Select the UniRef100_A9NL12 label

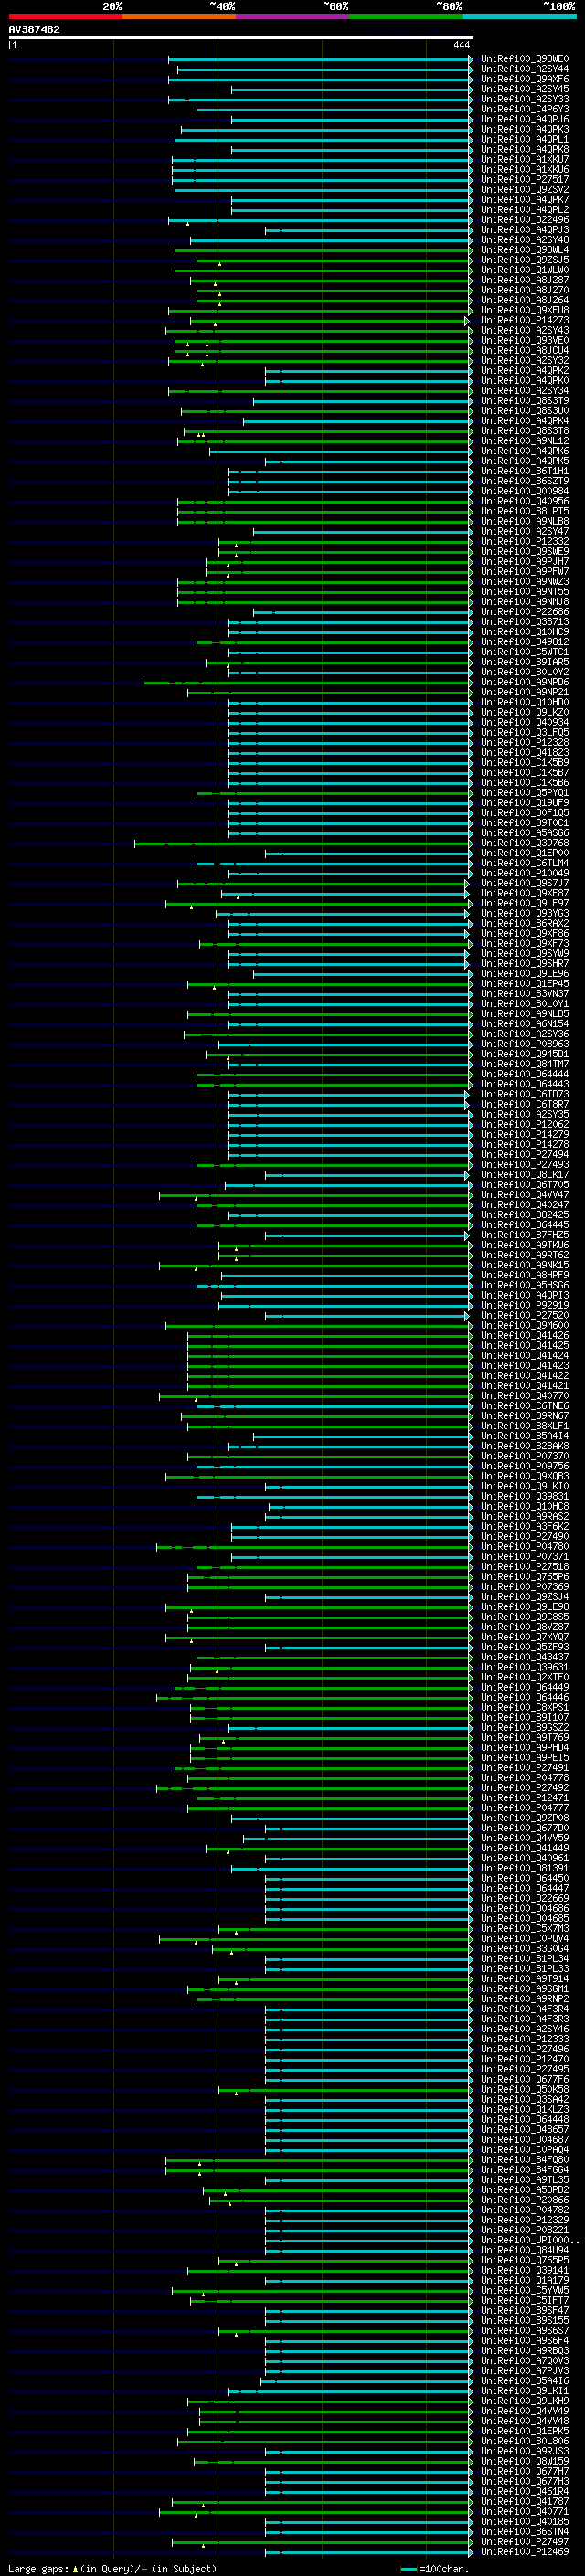tap(524, 440)
